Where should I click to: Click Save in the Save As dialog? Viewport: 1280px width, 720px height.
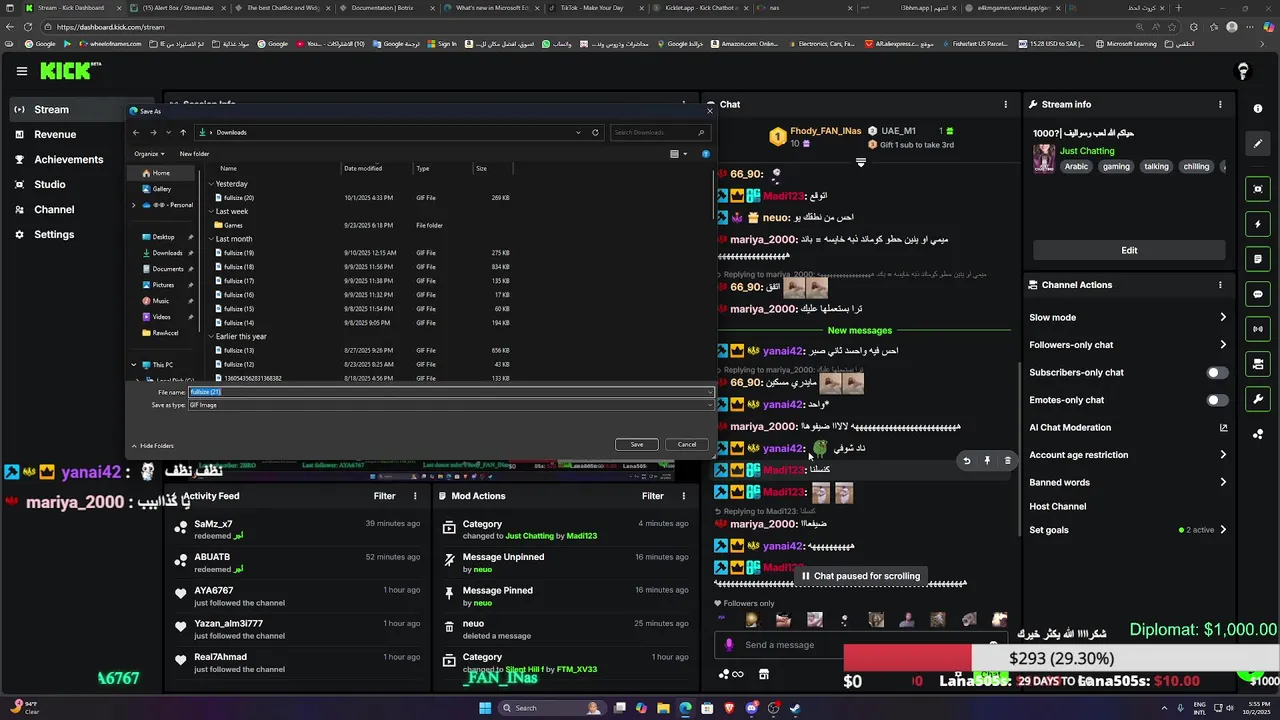click(637, 444)
